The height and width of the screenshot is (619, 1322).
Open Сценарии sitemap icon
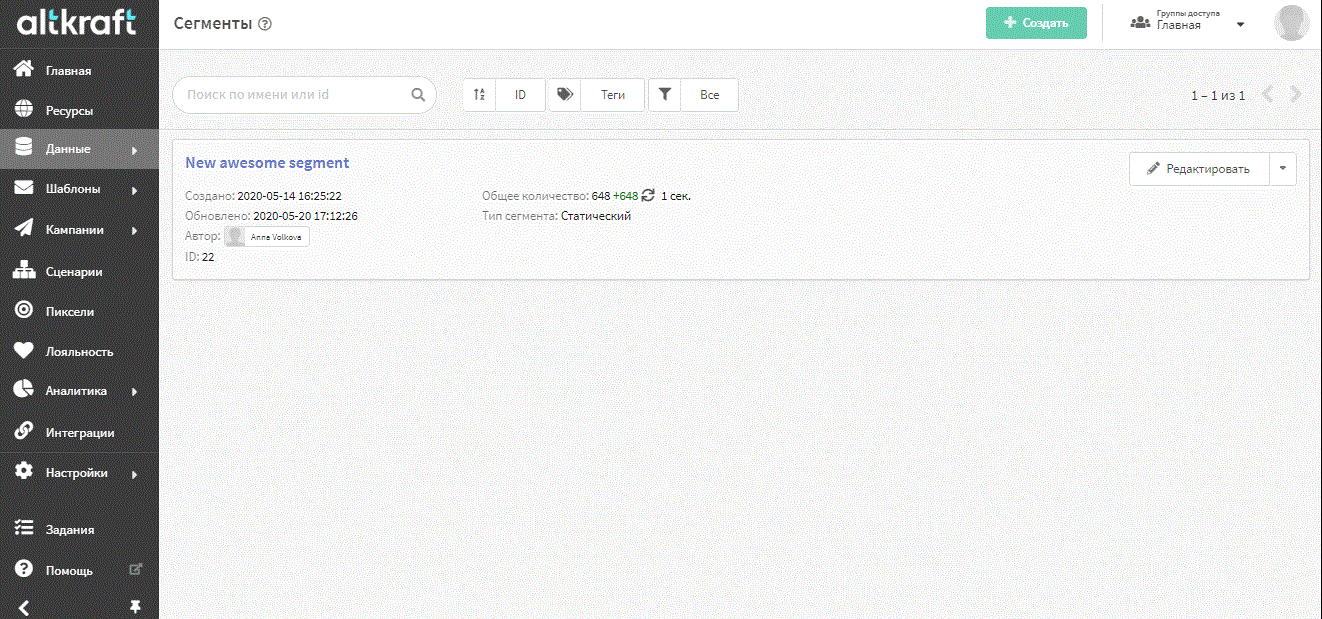pos(25,270)
